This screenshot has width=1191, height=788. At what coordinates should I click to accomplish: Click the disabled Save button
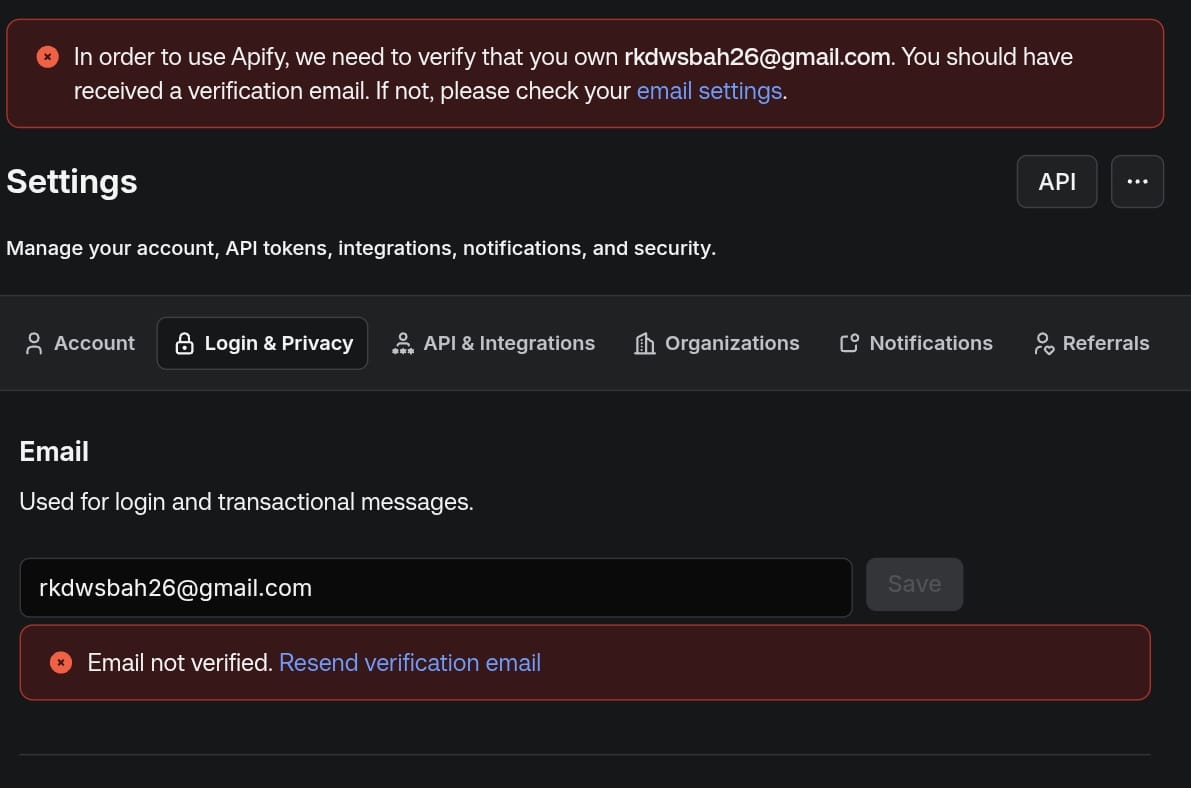915,584
